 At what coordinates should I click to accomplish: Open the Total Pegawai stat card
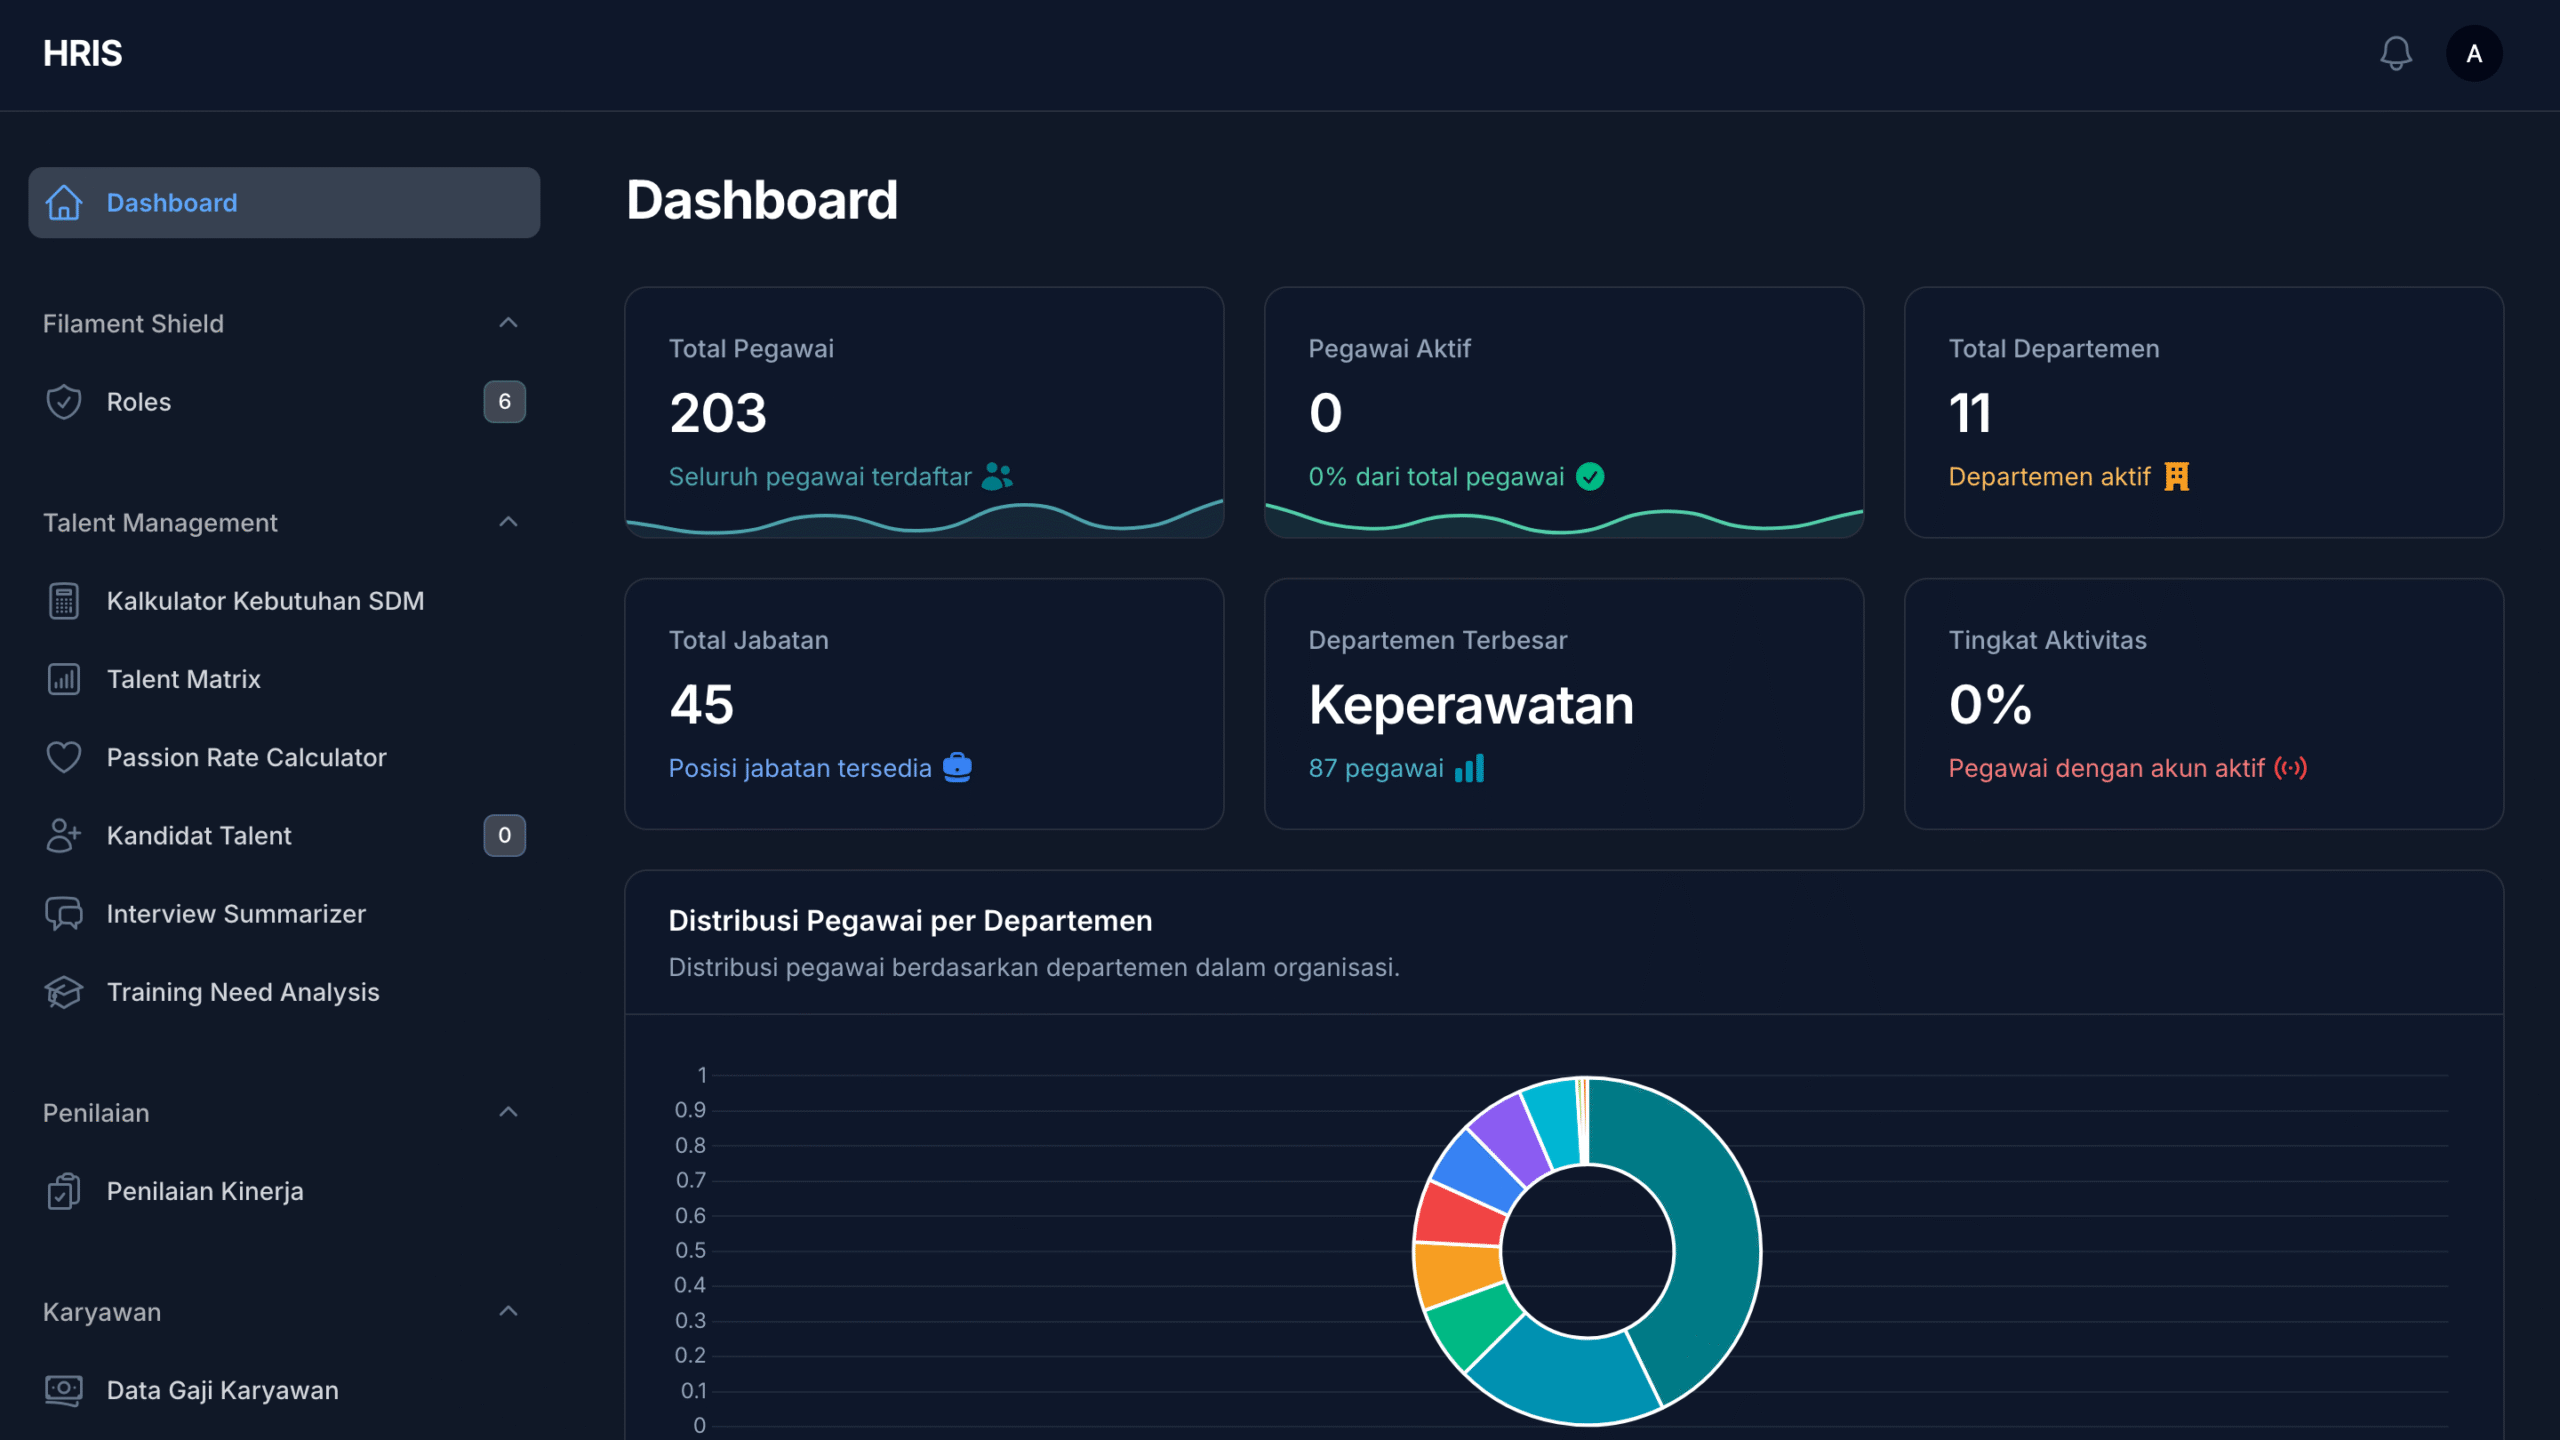click(x=923, y=412)
